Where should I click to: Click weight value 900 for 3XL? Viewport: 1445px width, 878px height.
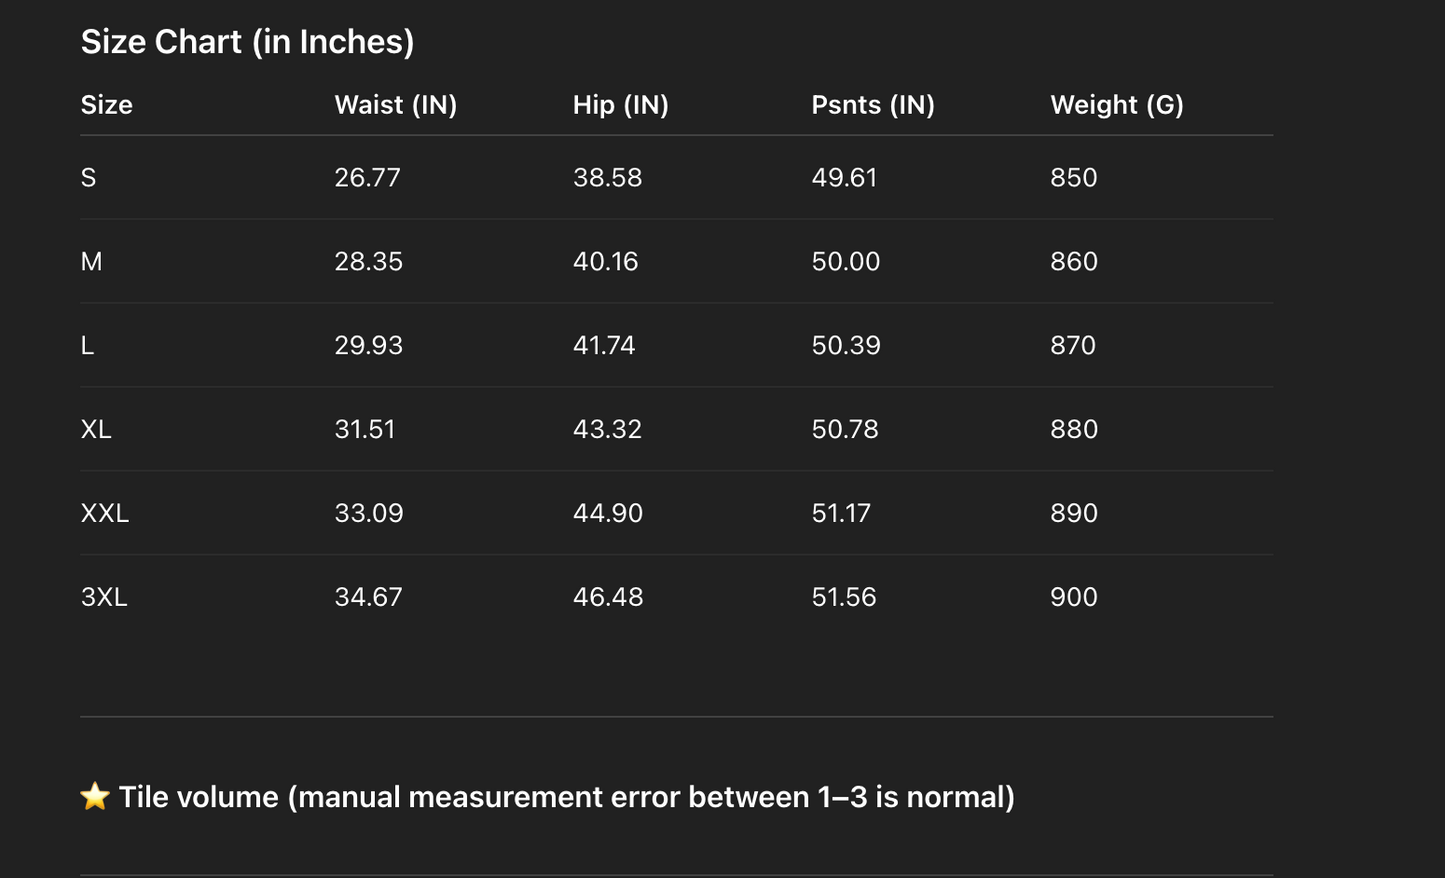[1073, 598]
